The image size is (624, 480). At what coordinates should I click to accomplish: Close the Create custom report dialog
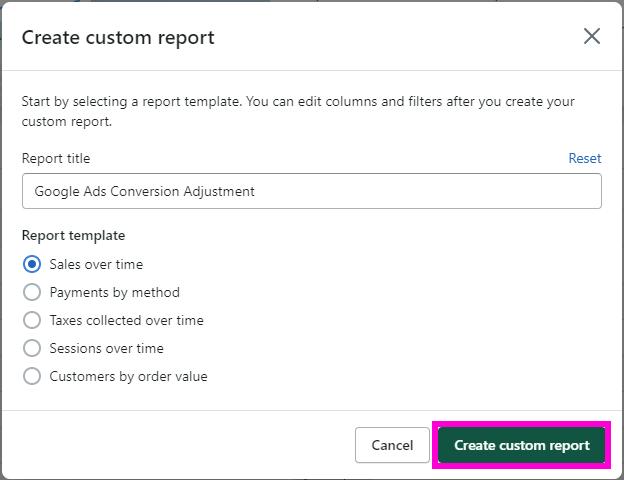[592, 37]
